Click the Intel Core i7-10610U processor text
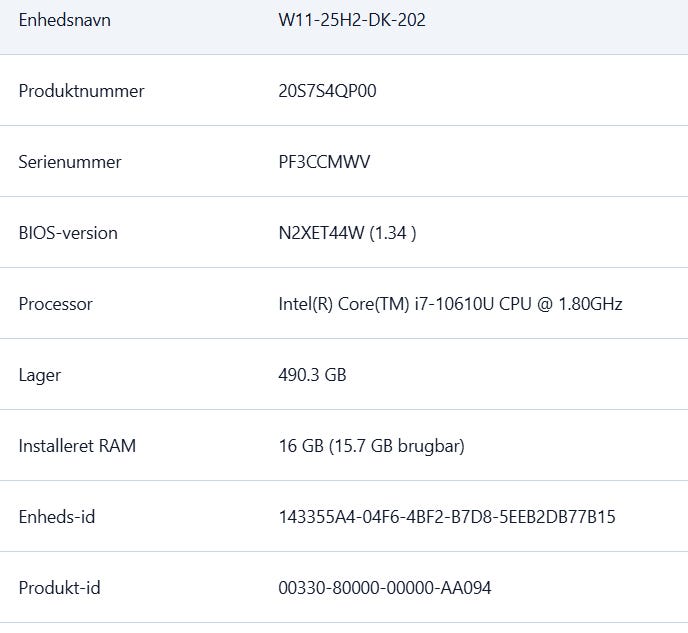This screenshot has height=633, width=688. [x=450, y=304]
